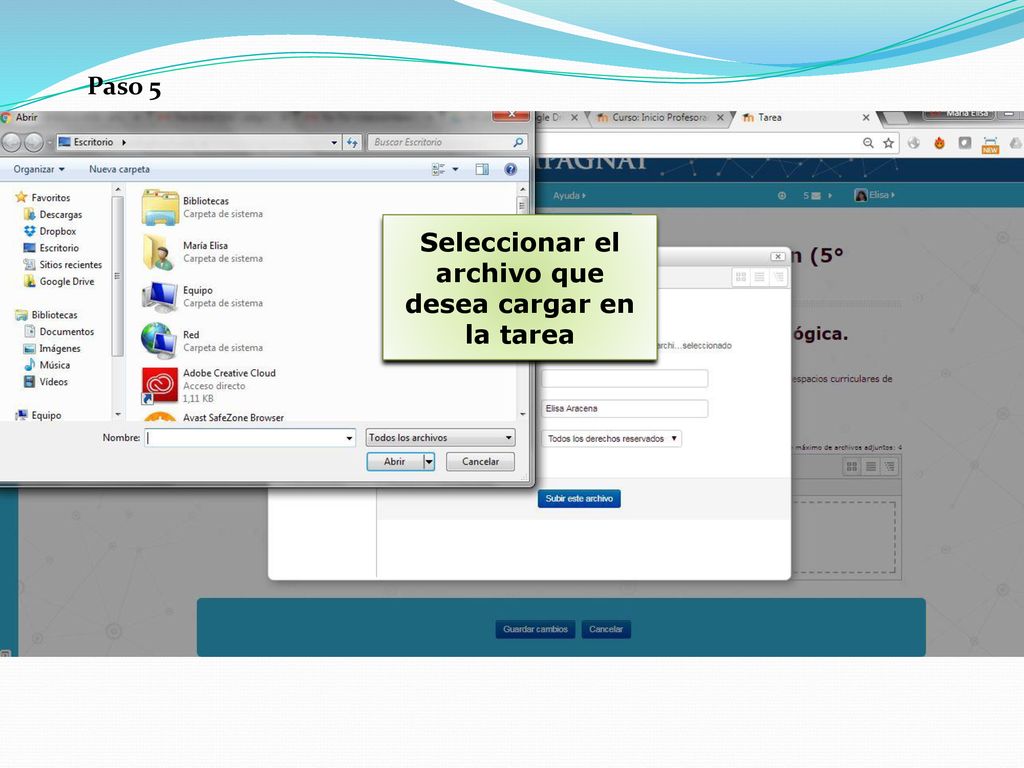Viewport: 1024px width, 768px height.
Task: Open Música under Bibliotecas
Action: point(47,365)
